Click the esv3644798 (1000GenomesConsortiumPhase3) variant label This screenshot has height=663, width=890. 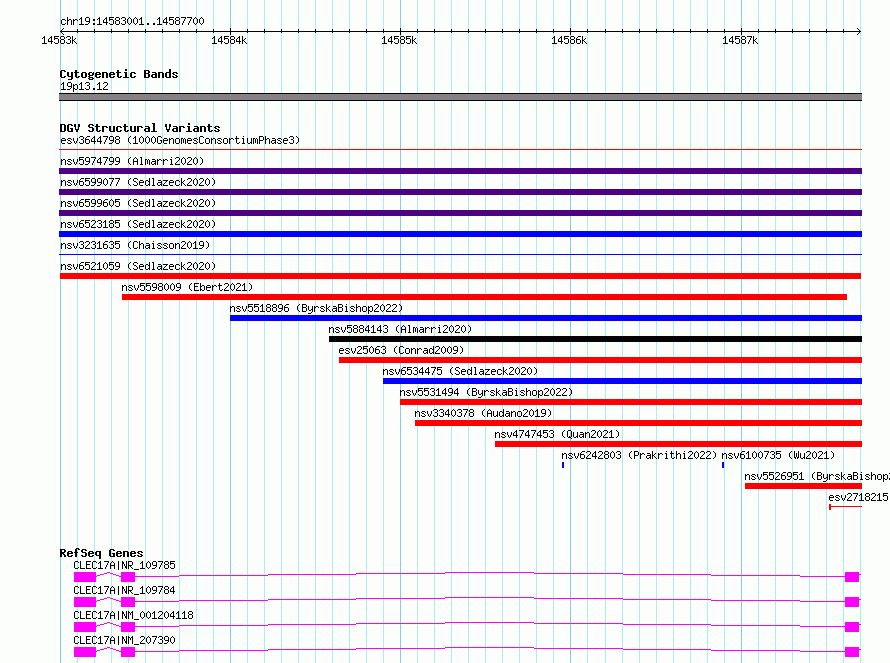pos(180,140)
